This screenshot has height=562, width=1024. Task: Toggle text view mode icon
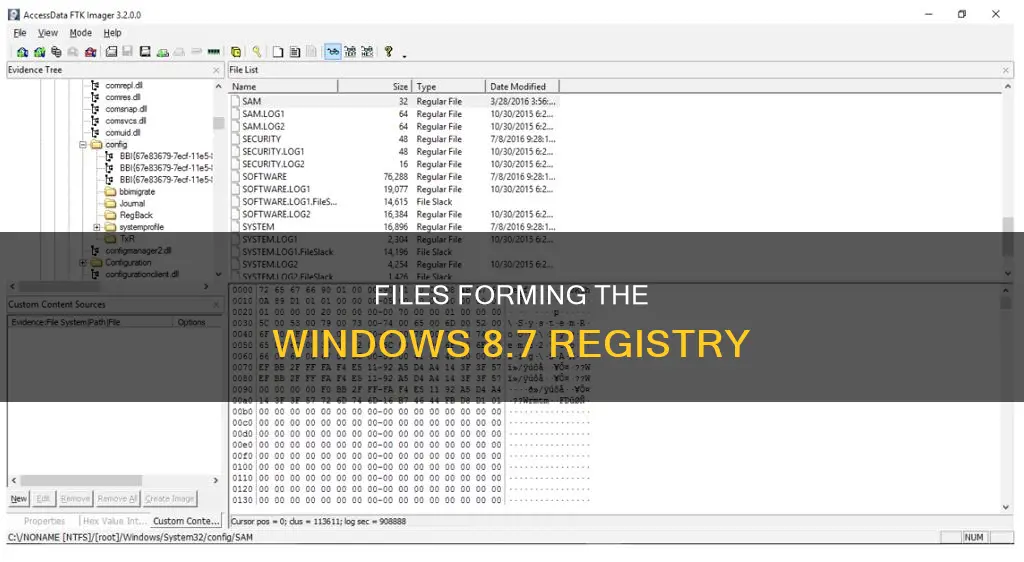pyautogui.click(x=350, y=52)
